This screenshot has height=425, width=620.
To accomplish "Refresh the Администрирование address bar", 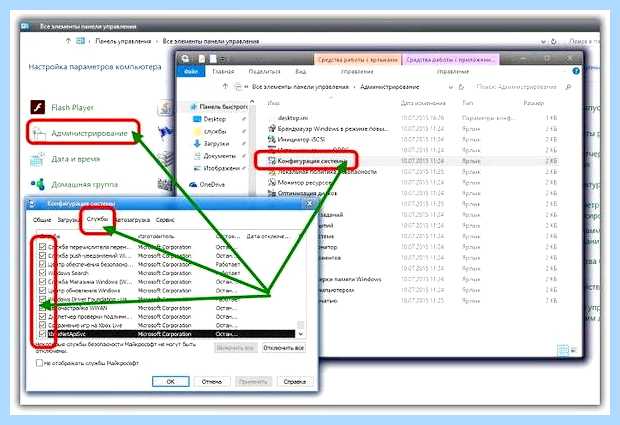I will (x=461, y=87).
